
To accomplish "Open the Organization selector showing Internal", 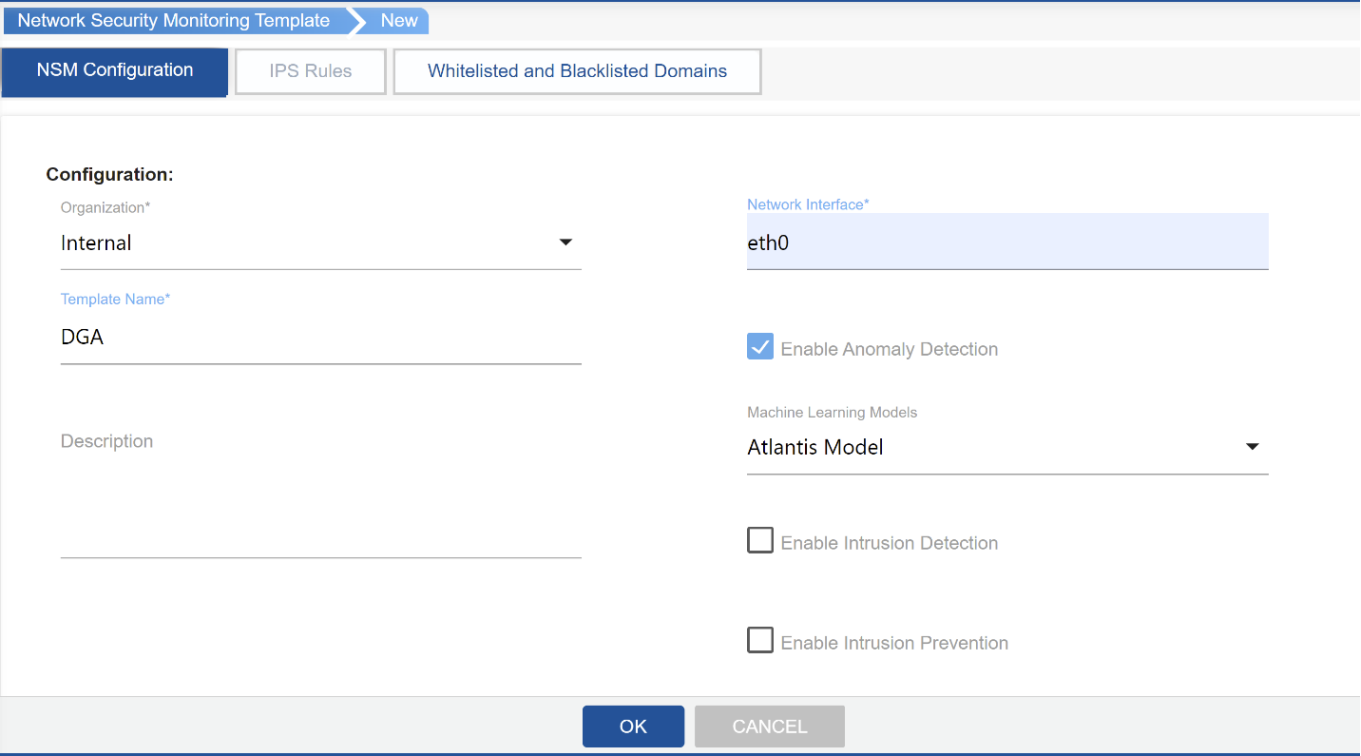I will click(300, 242).
